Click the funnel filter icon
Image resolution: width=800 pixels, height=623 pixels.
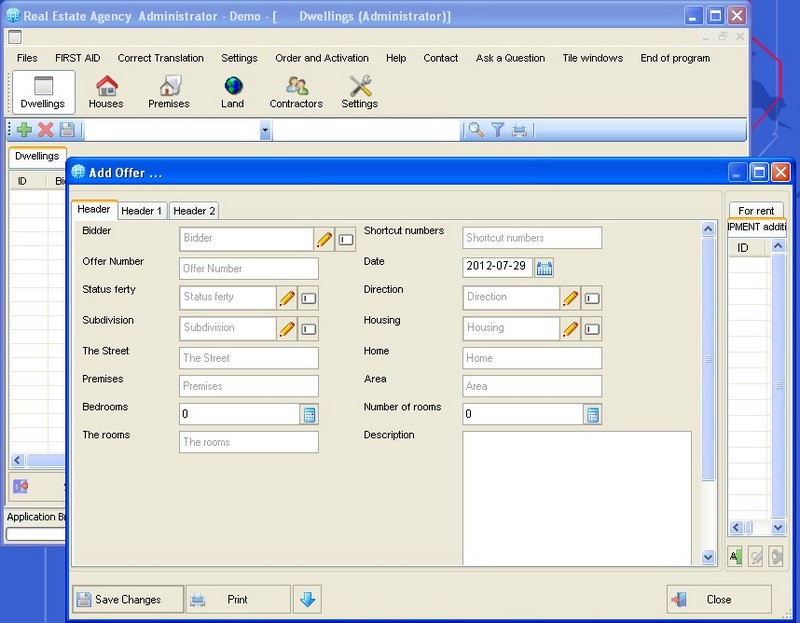pyautogui.click(x=497, y=130)
